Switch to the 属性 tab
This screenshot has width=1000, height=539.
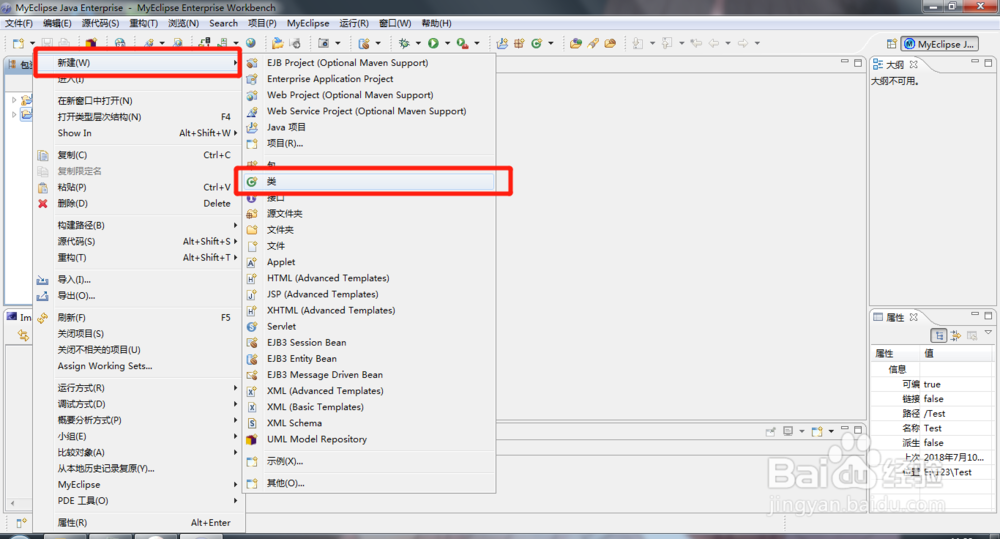pyautogui.click(x=895, y=317)
